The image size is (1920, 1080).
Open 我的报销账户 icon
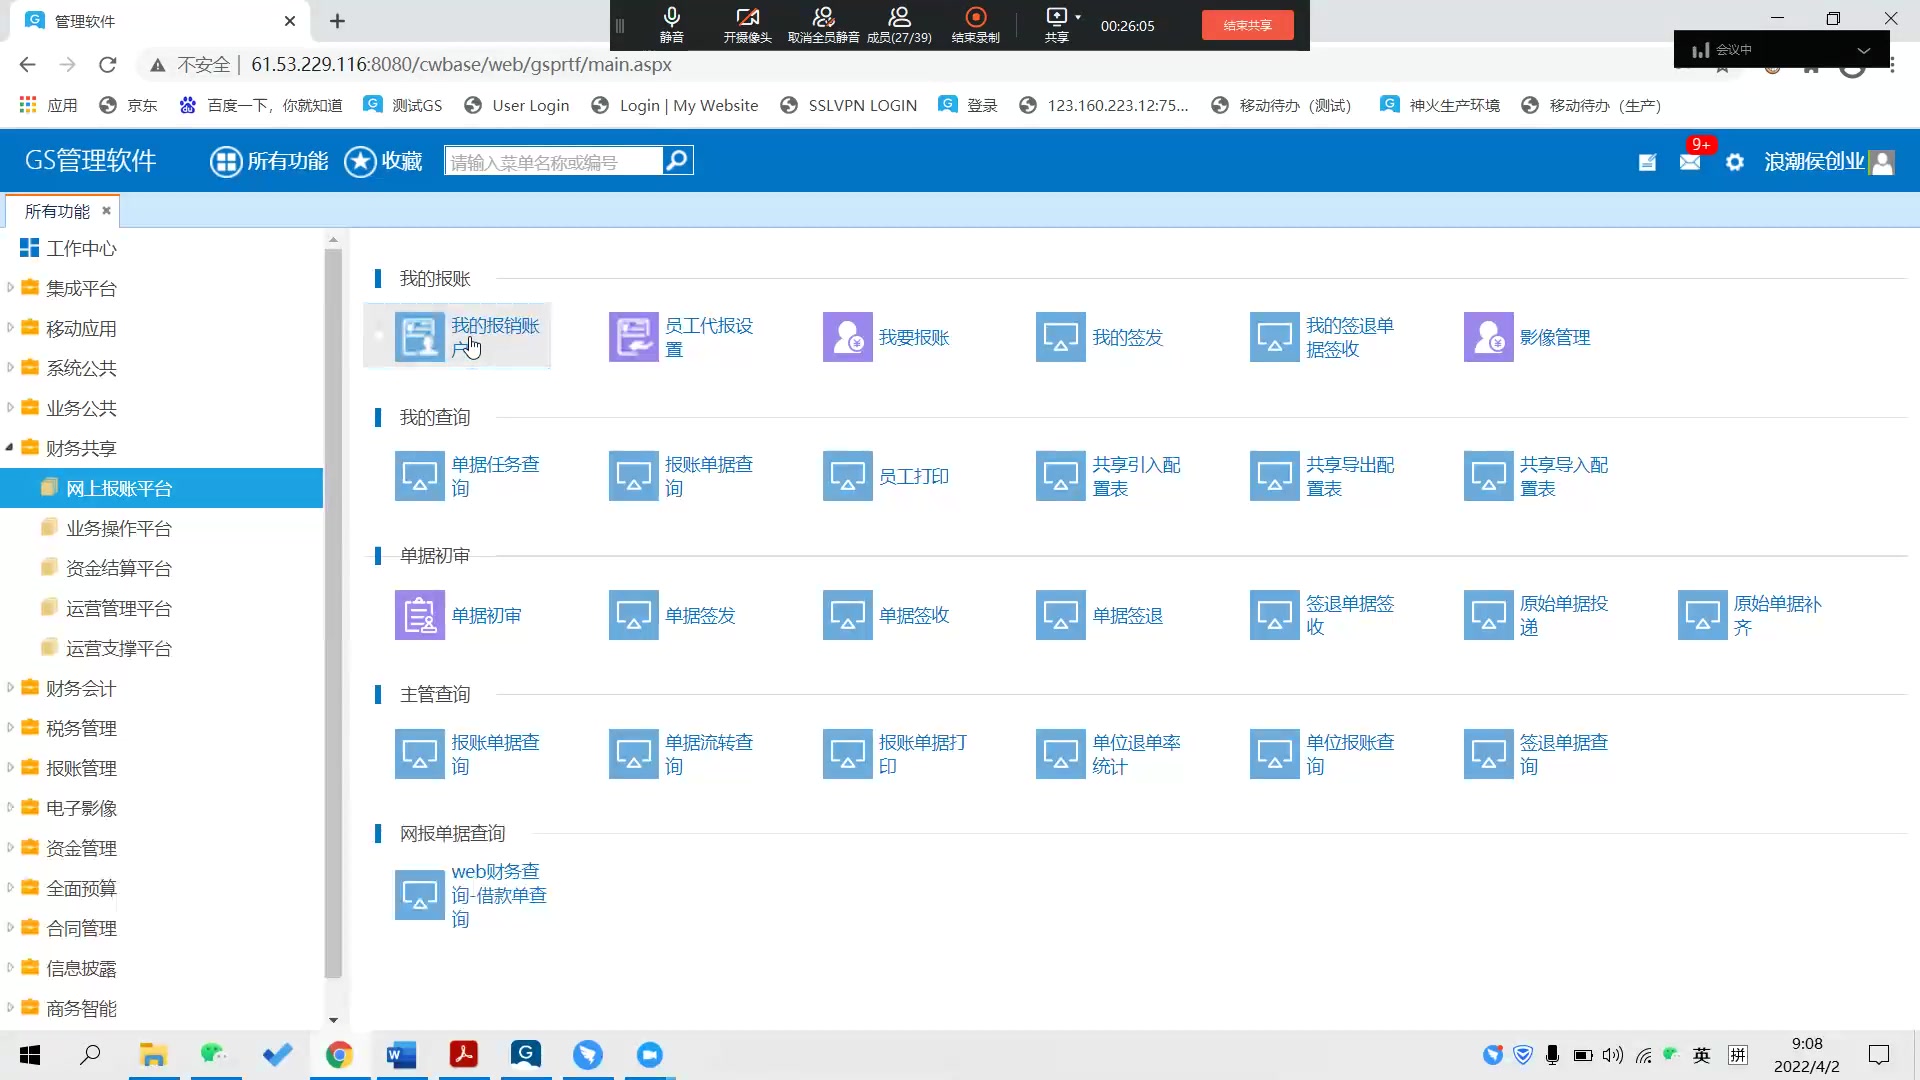tap(420, 337)
